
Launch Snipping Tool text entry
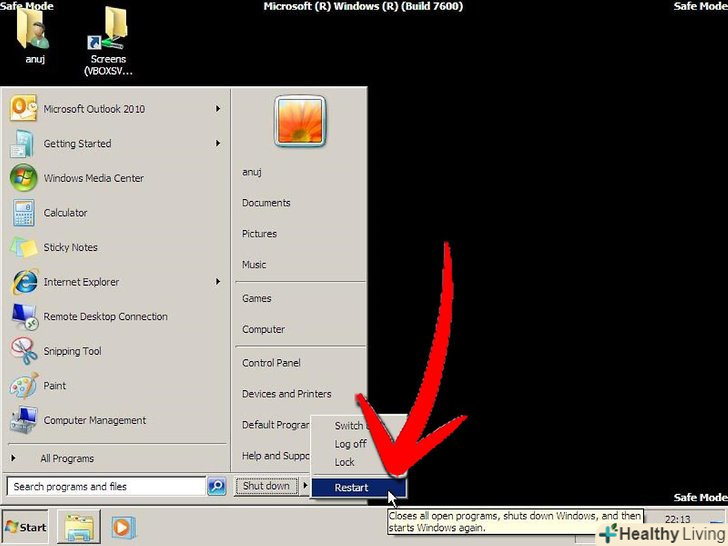pyautogui.click(x=72, y=351)
